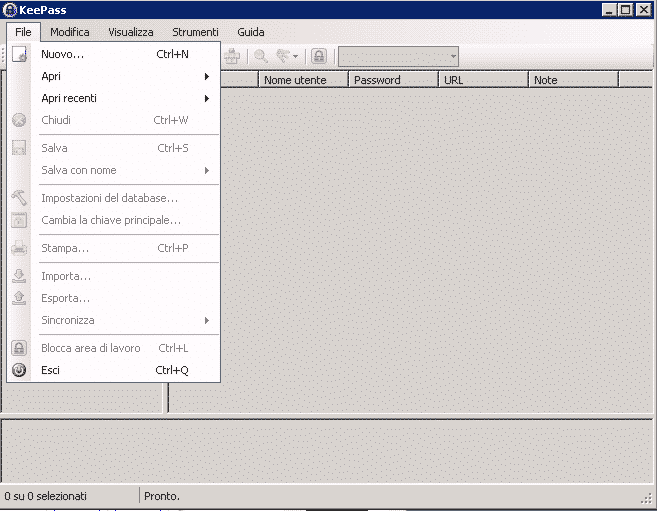Click the URL column header
Viewport: 657px width, 511px height.
pos(484,80)
